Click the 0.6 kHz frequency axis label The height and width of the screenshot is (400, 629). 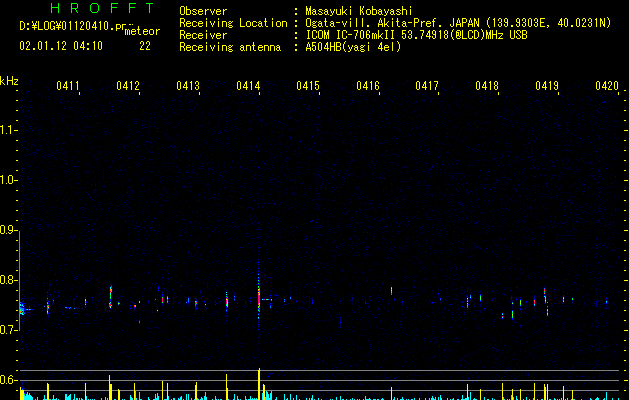coord(8,380)
